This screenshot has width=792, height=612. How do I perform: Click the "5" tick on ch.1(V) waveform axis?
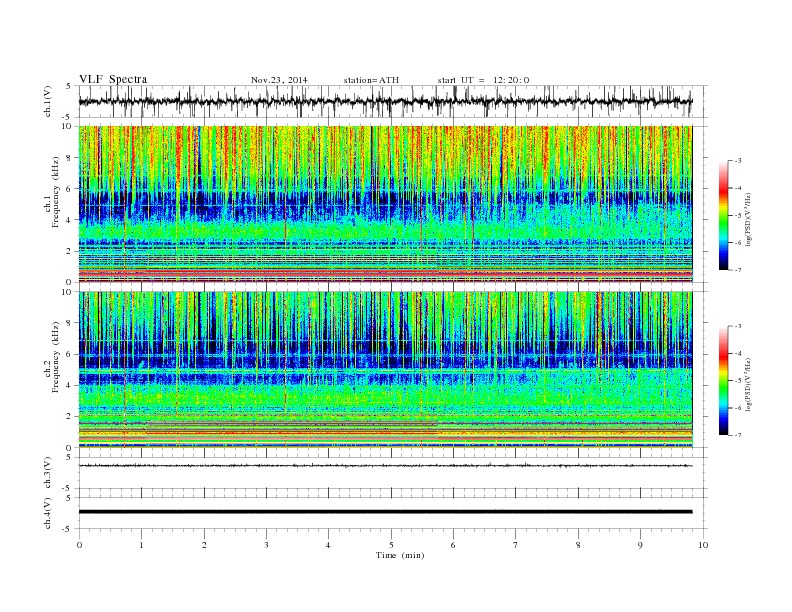tap(69, 86)
